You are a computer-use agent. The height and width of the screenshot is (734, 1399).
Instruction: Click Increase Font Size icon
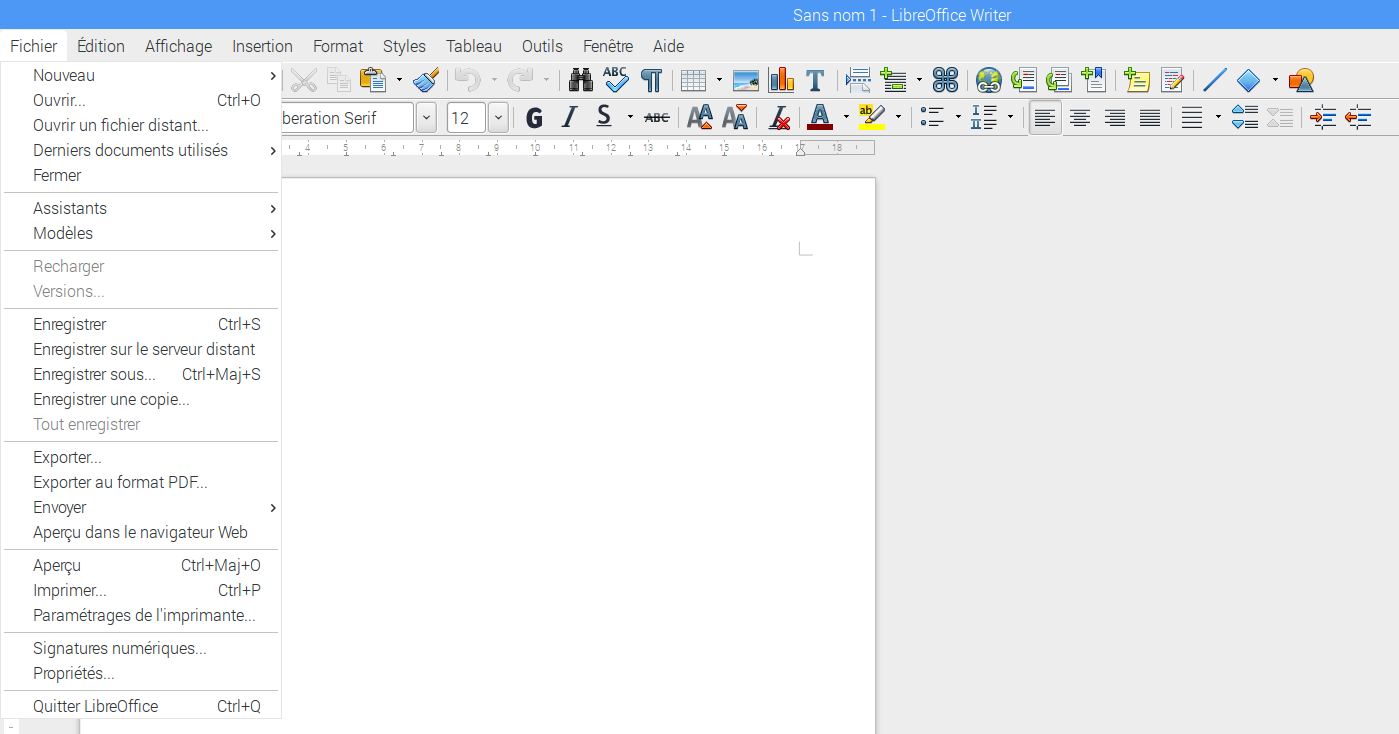pyautogui.click(x=700, y=118)
